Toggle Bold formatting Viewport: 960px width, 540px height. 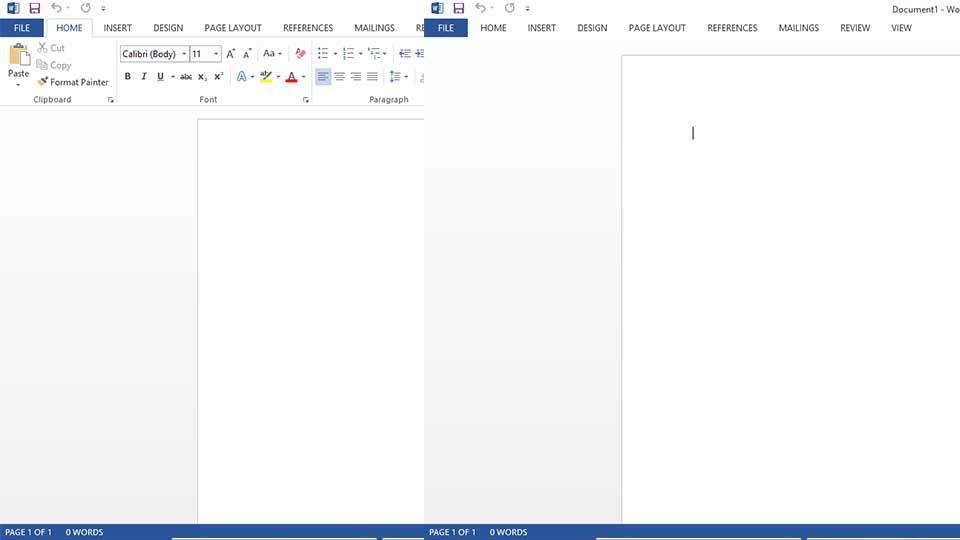[127, 77]
